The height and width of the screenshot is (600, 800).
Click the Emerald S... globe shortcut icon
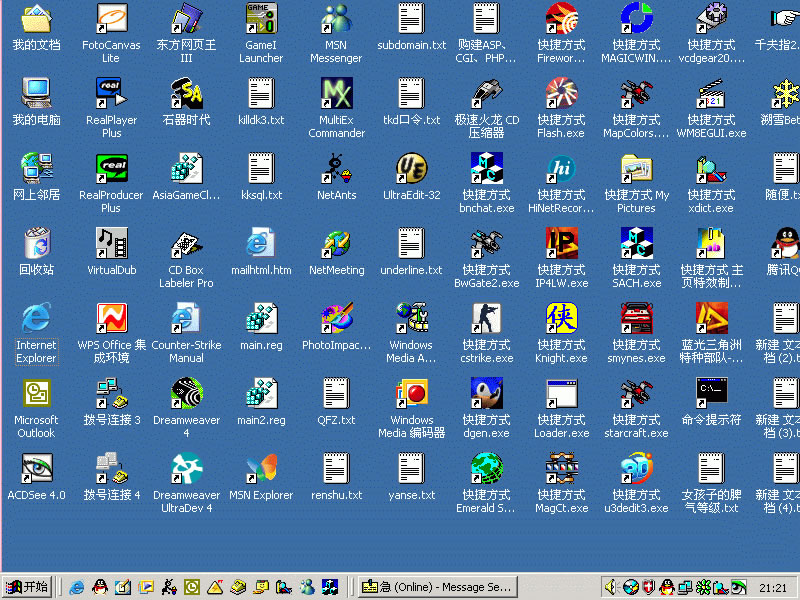coord(486,468)
